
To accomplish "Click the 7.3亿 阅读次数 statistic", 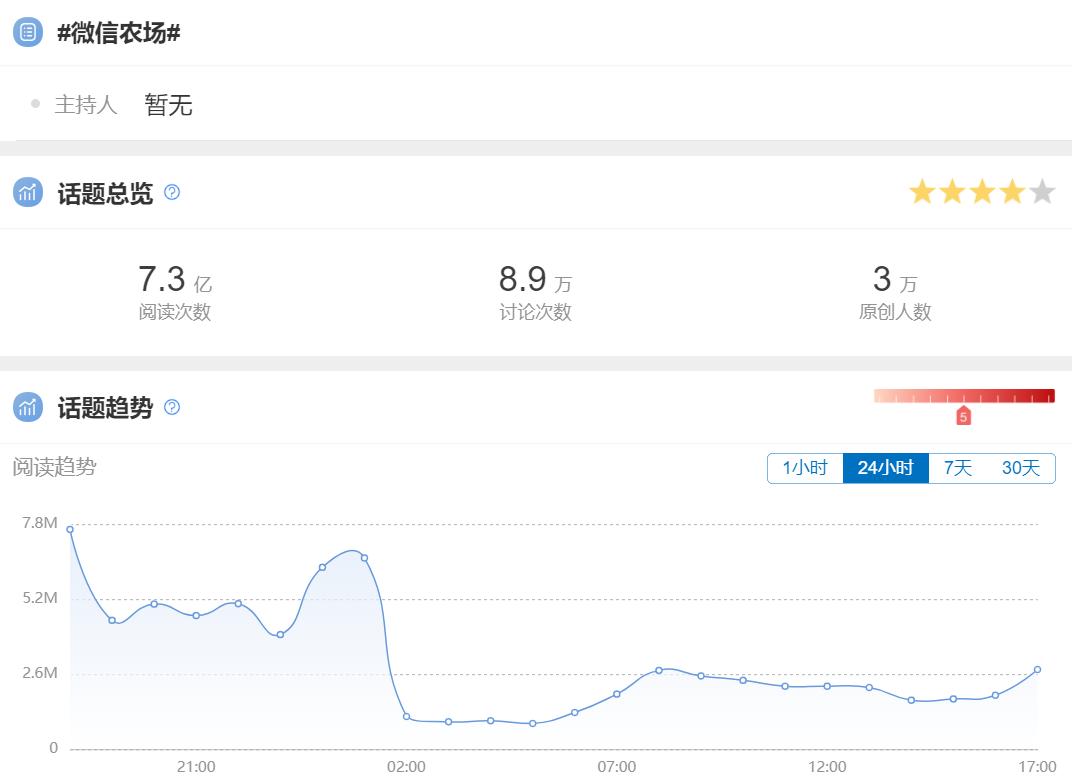I will [x=175, y=290].
